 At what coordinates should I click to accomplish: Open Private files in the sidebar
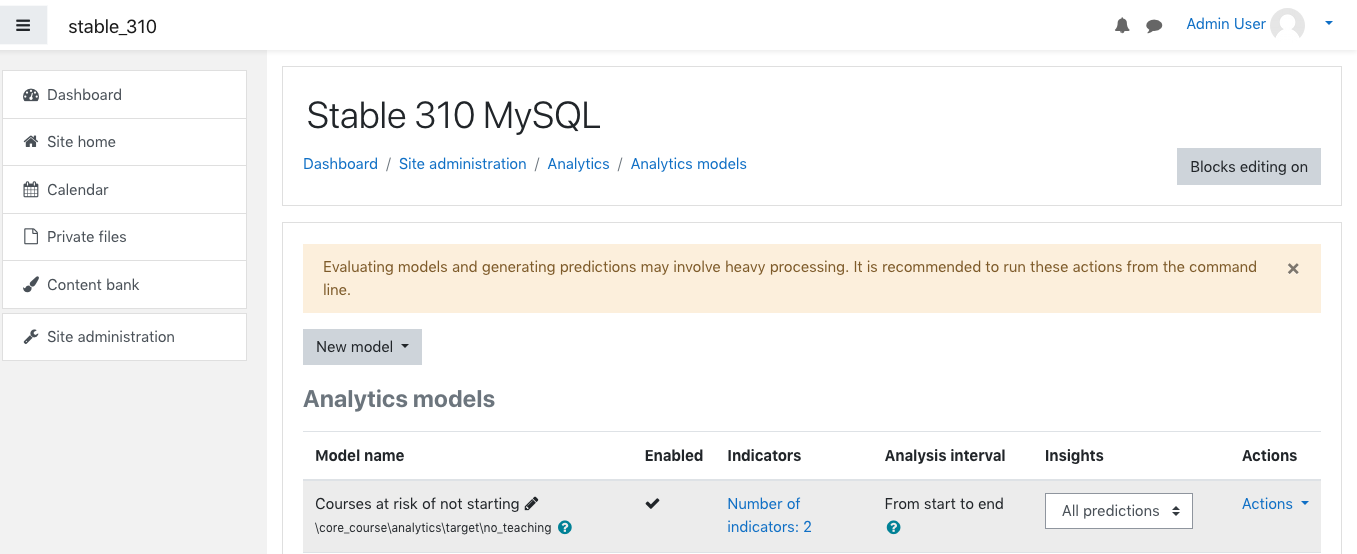coord(125,237)
